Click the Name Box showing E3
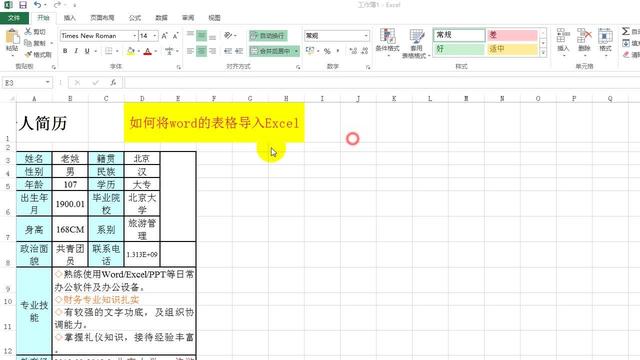Viewport: 640px width, 360px height. (x=23, y=83)
